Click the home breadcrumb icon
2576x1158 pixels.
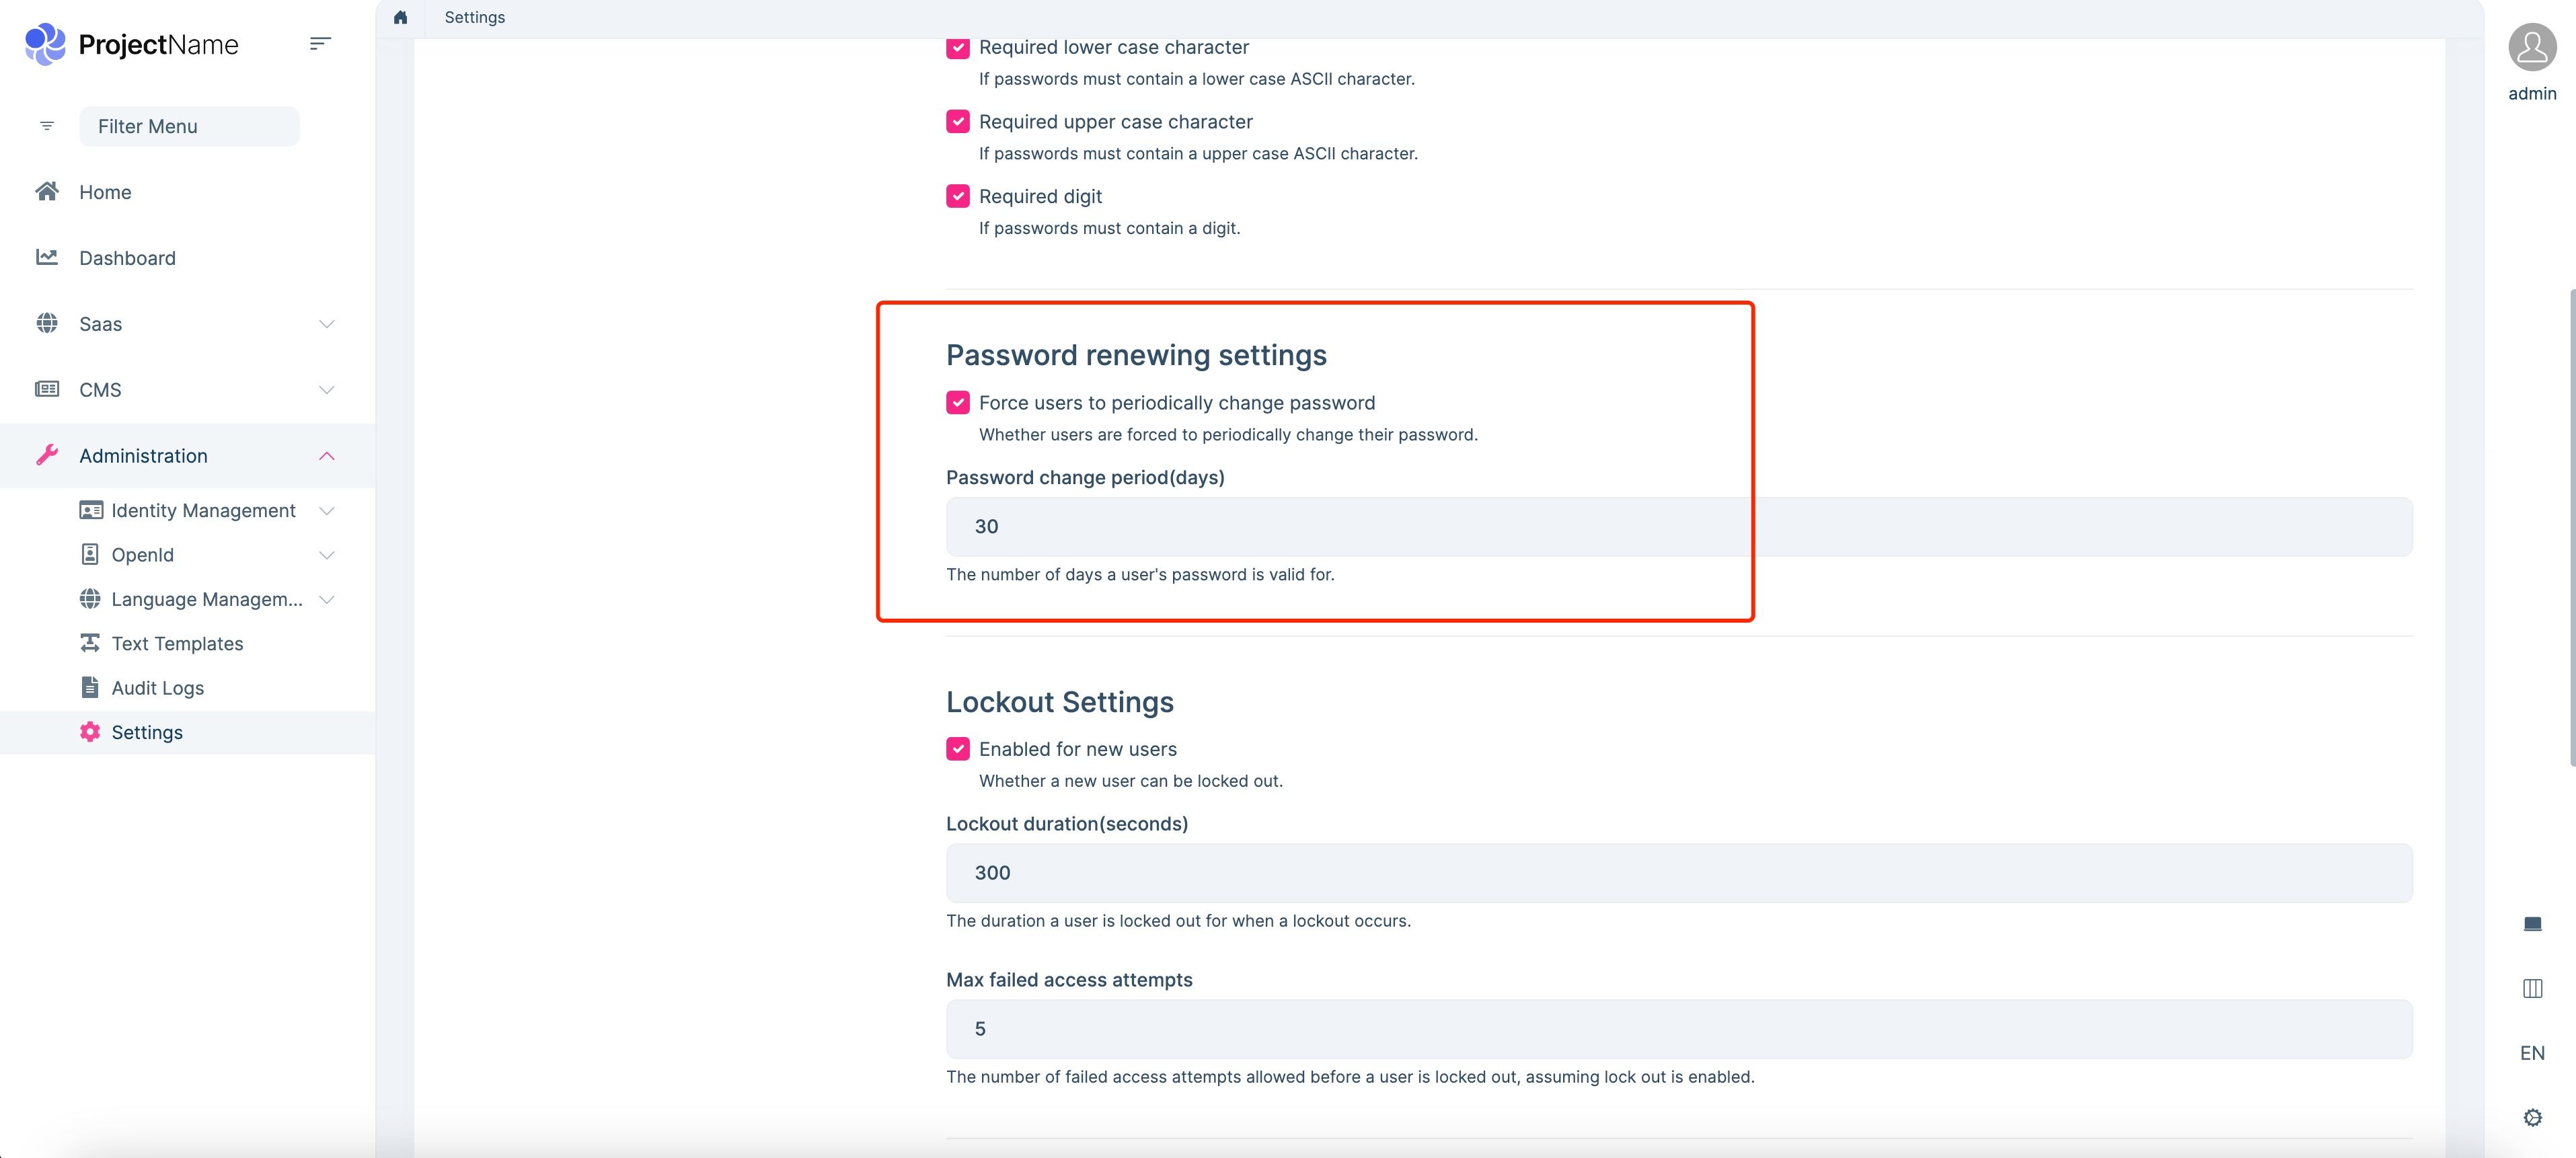400,17
